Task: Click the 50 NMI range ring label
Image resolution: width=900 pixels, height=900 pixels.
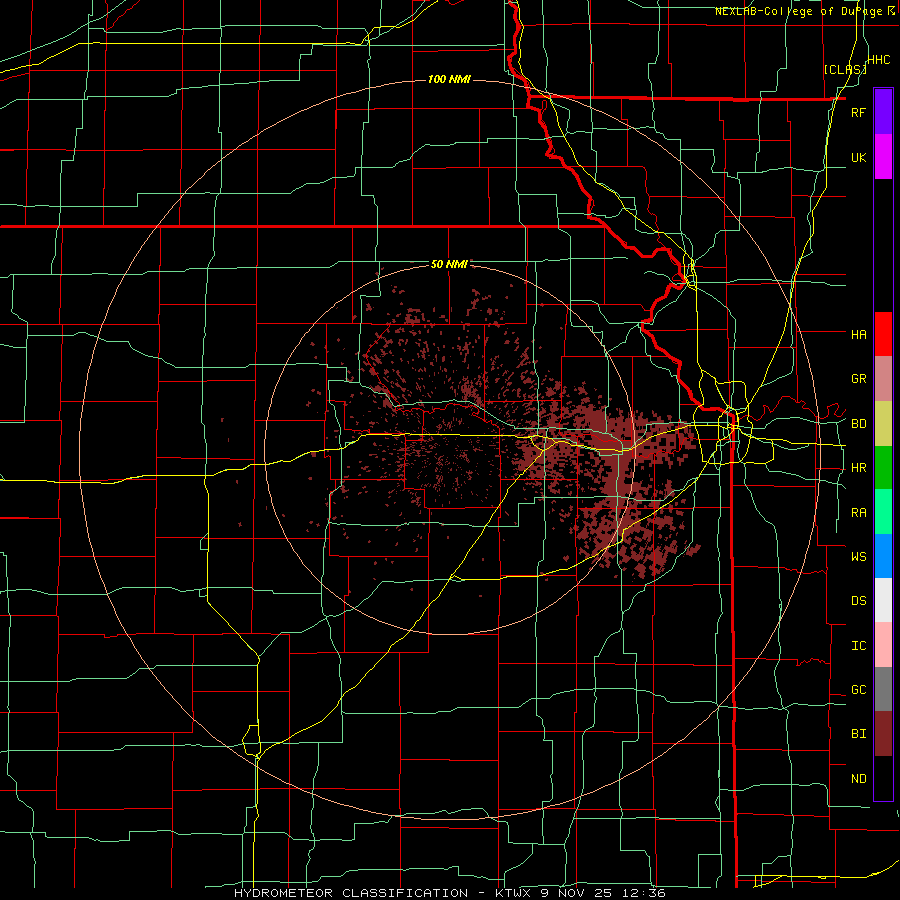Action: point(449,264)
